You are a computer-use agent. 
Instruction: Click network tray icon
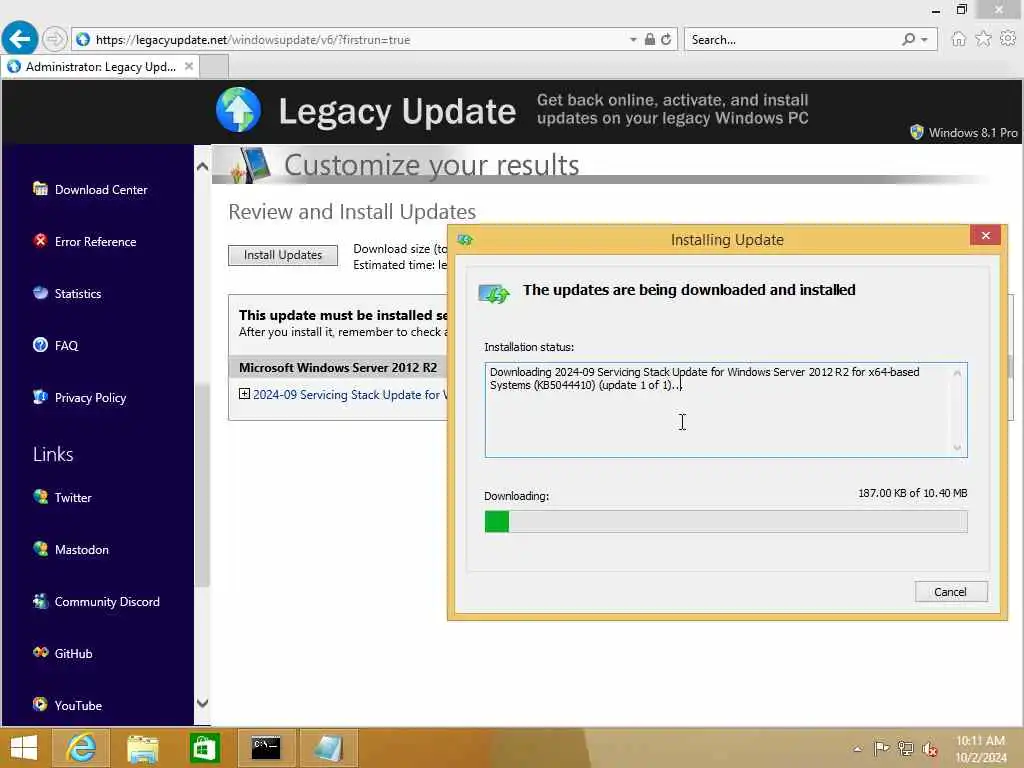[906, 748]
